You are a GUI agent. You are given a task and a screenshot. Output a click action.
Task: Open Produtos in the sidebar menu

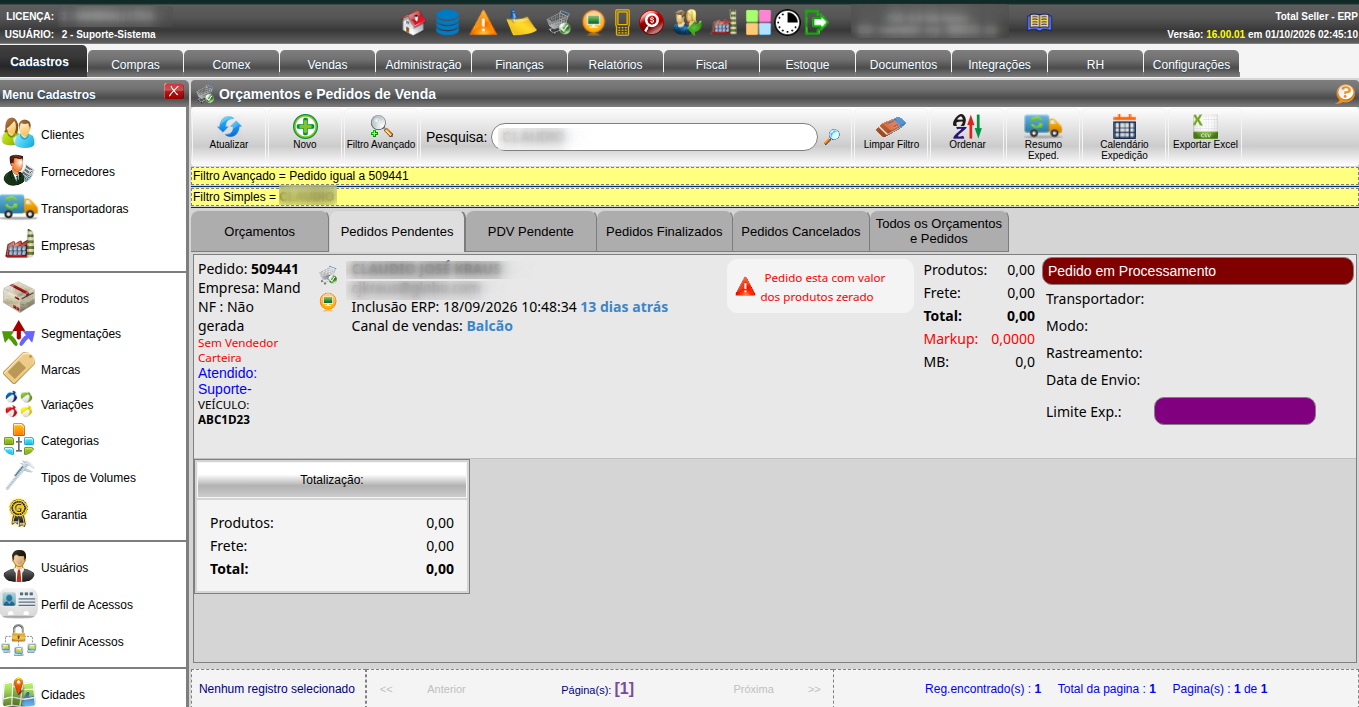[65, 298]
